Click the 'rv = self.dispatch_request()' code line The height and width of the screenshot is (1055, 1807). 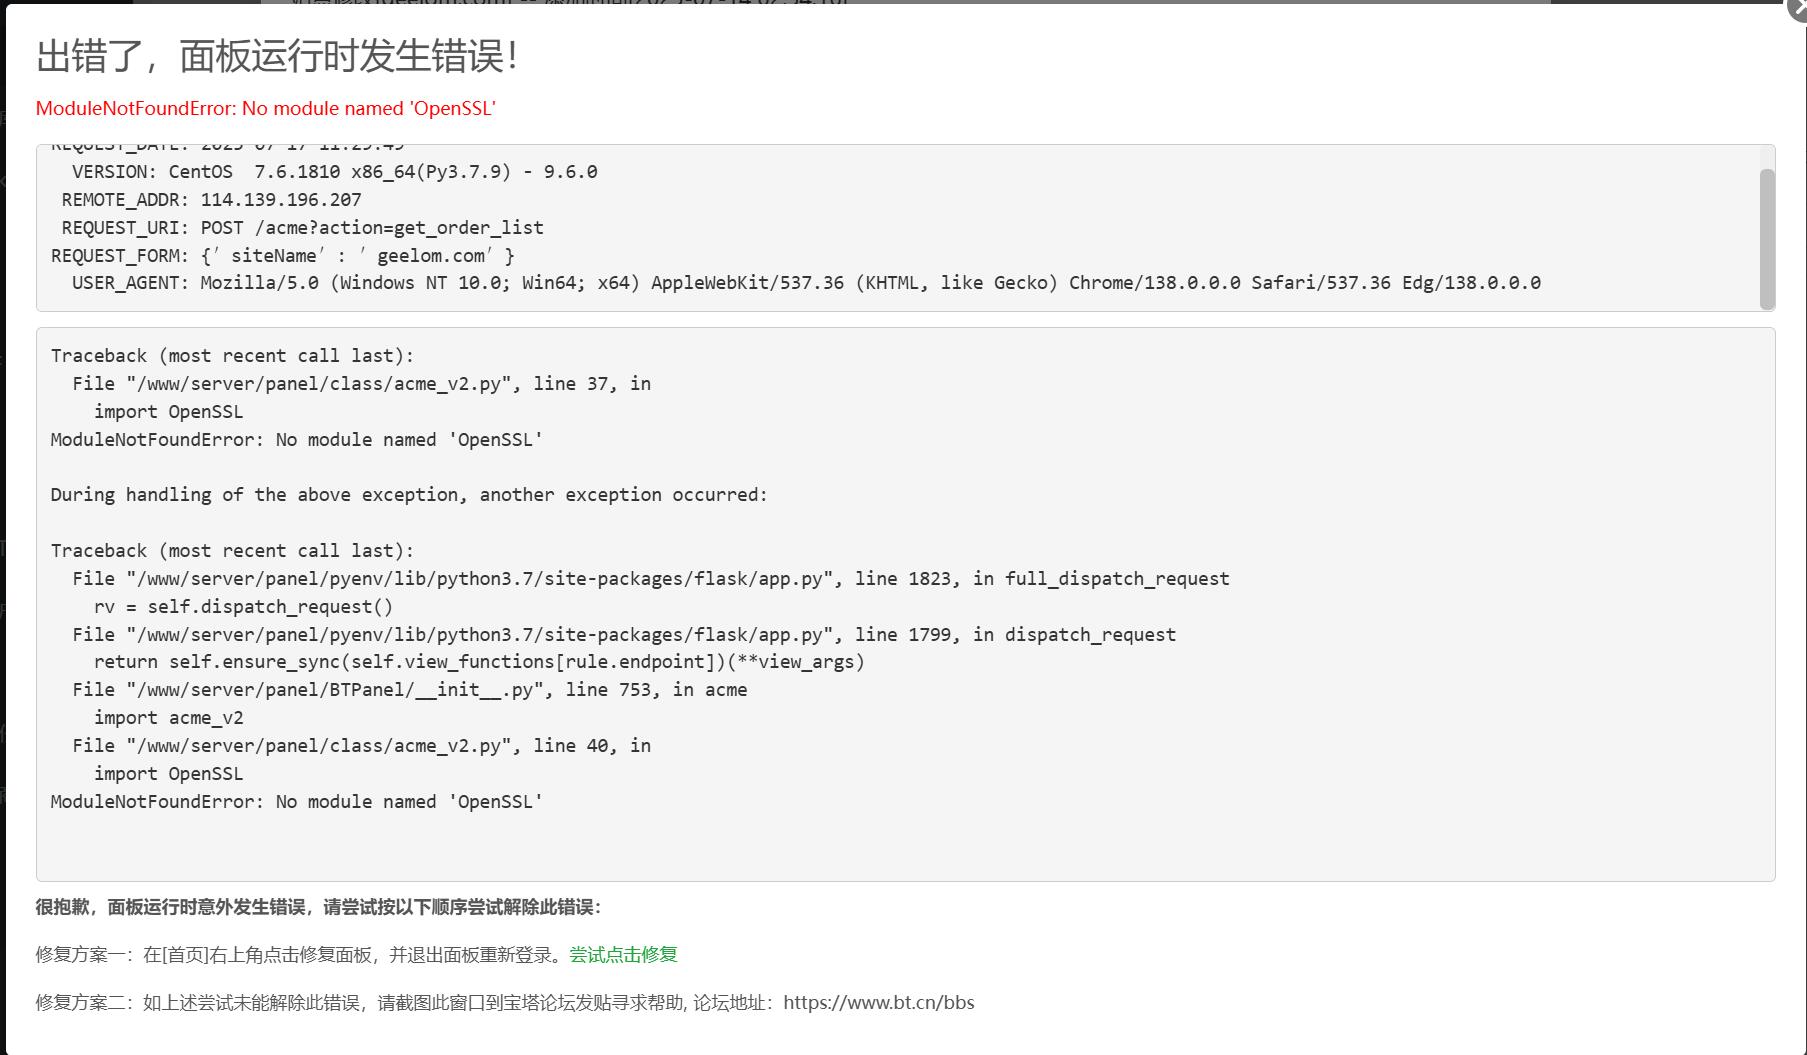coord(243,607)
